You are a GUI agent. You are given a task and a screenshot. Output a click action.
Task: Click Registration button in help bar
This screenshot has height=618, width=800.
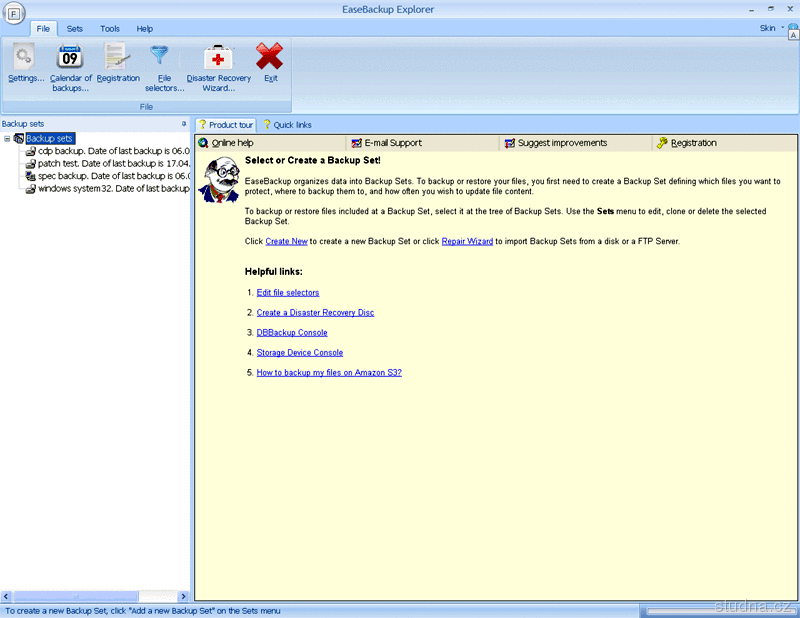724,143
